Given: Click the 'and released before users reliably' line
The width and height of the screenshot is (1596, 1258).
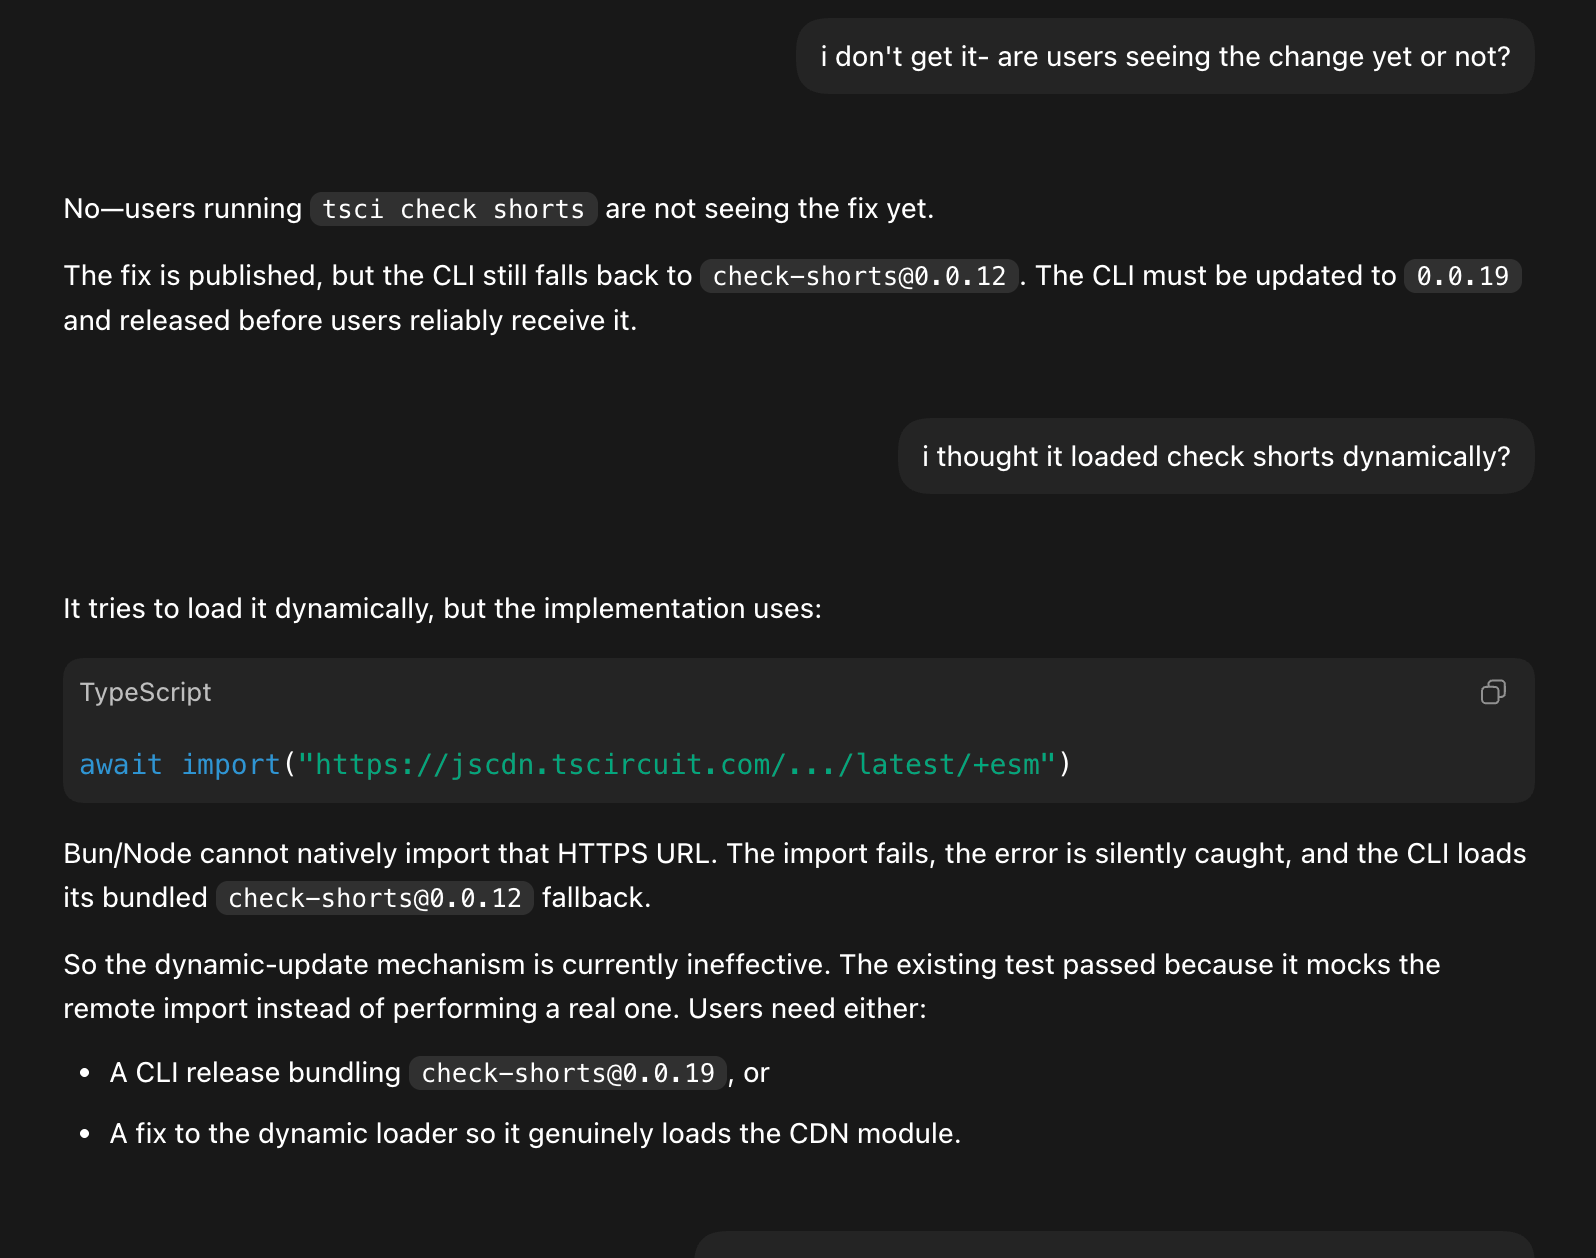Looking at the screenshot, I should coord(350,320).
